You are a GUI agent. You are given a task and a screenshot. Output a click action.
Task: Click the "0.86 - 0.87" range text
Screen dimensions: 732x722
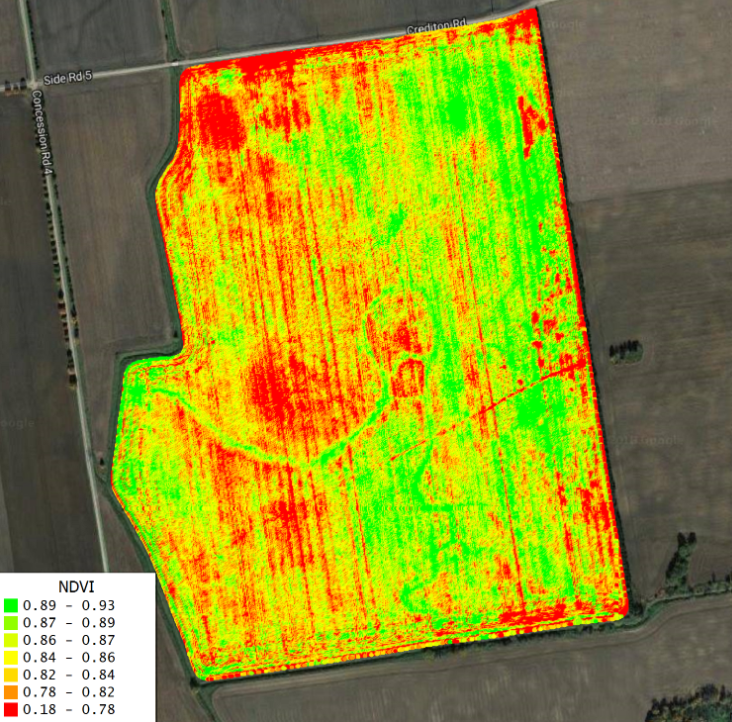coord(68,640)
